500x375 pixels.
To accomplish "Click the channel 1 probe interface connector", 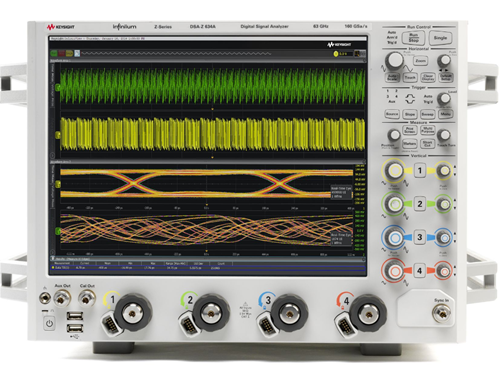I will [x=111, y=324].
